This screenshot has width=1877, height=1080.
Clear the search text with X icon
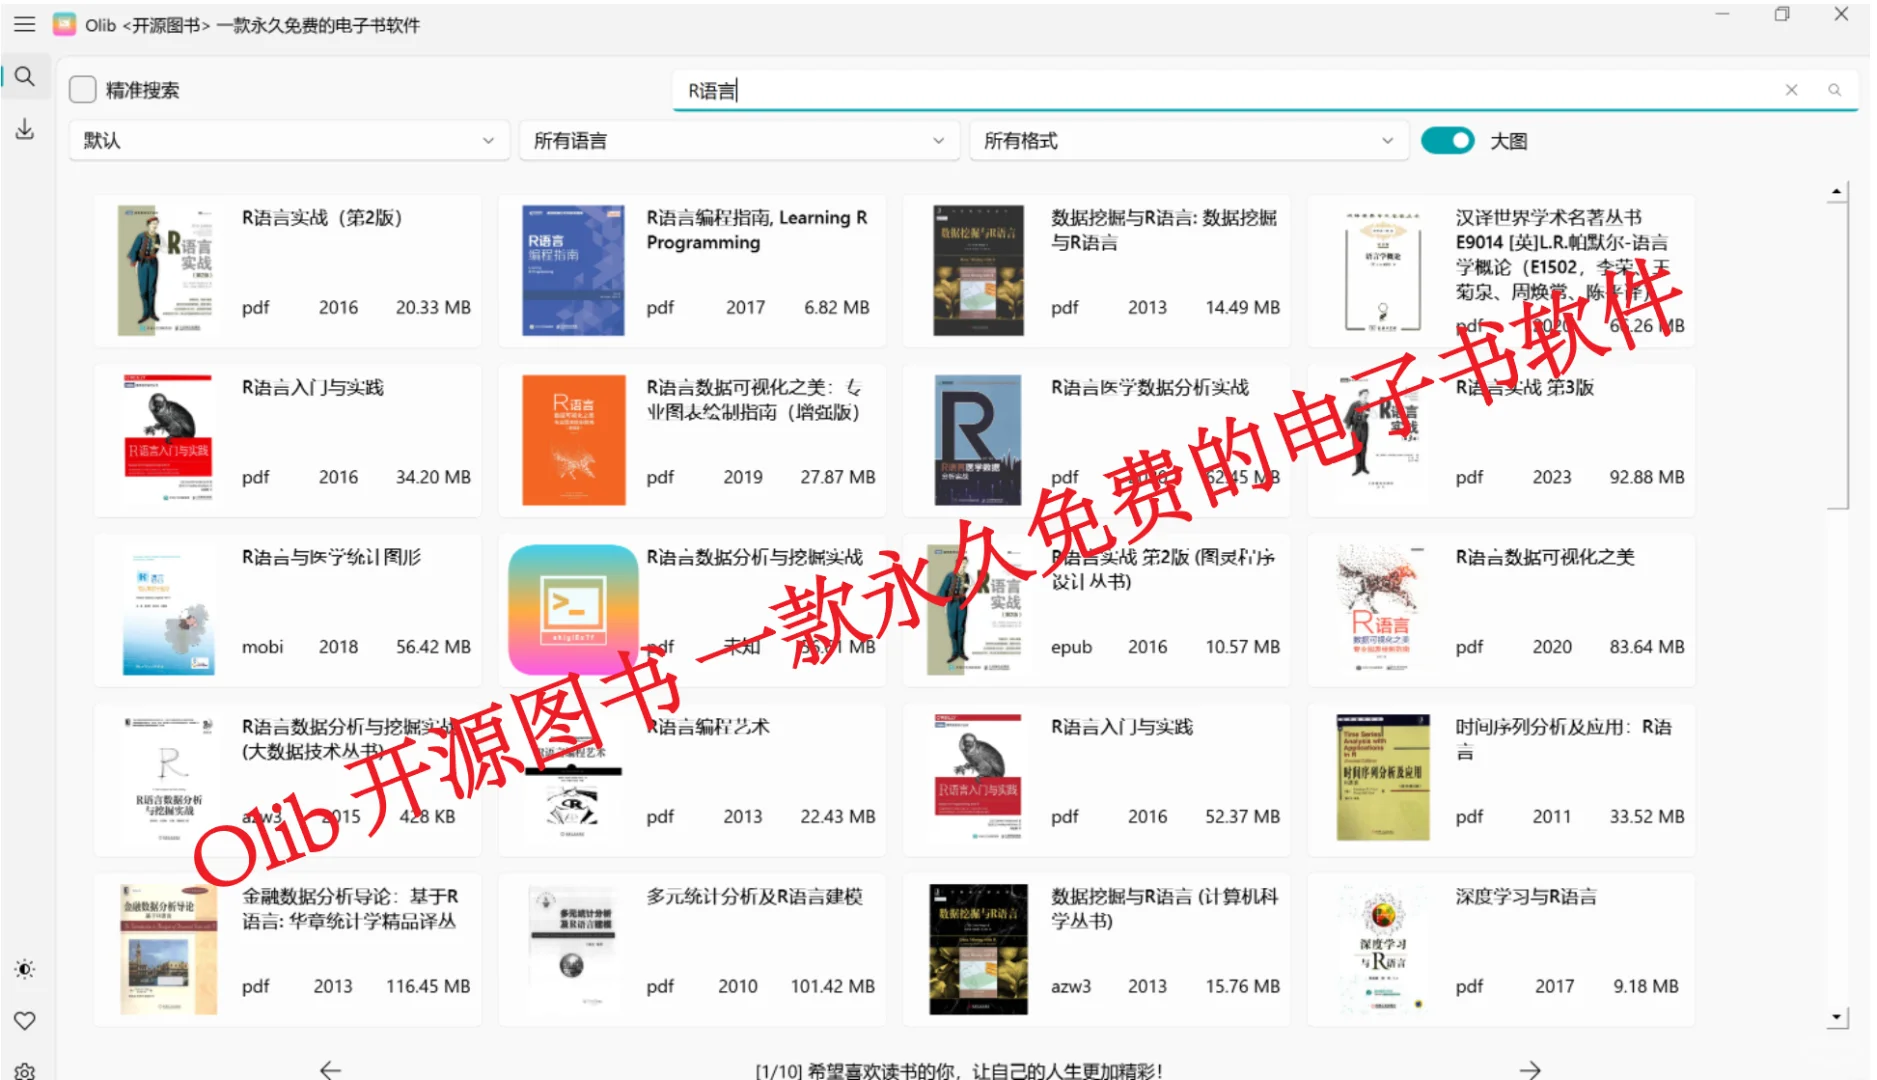(1791, 90)
